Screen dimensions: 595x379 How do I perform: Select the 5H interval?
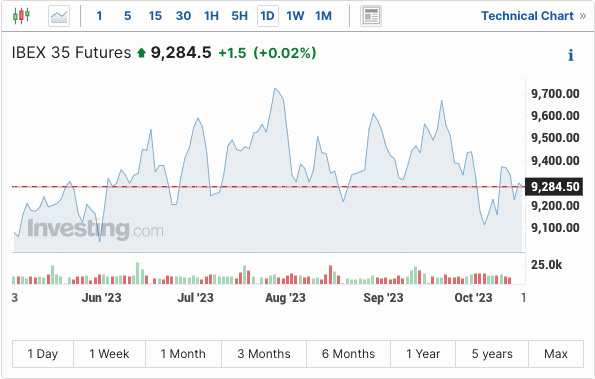239,16
